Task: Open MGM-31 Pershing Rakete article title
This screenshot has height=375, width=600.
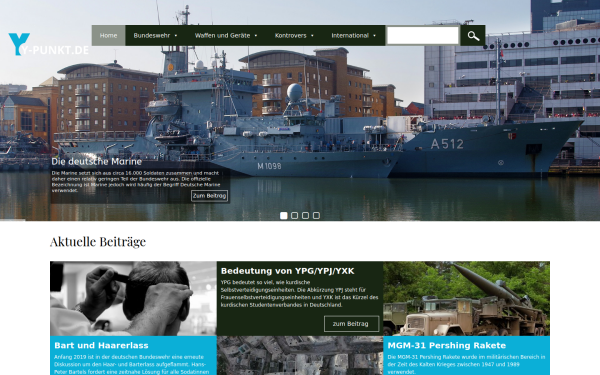Action: pos(447,345)
